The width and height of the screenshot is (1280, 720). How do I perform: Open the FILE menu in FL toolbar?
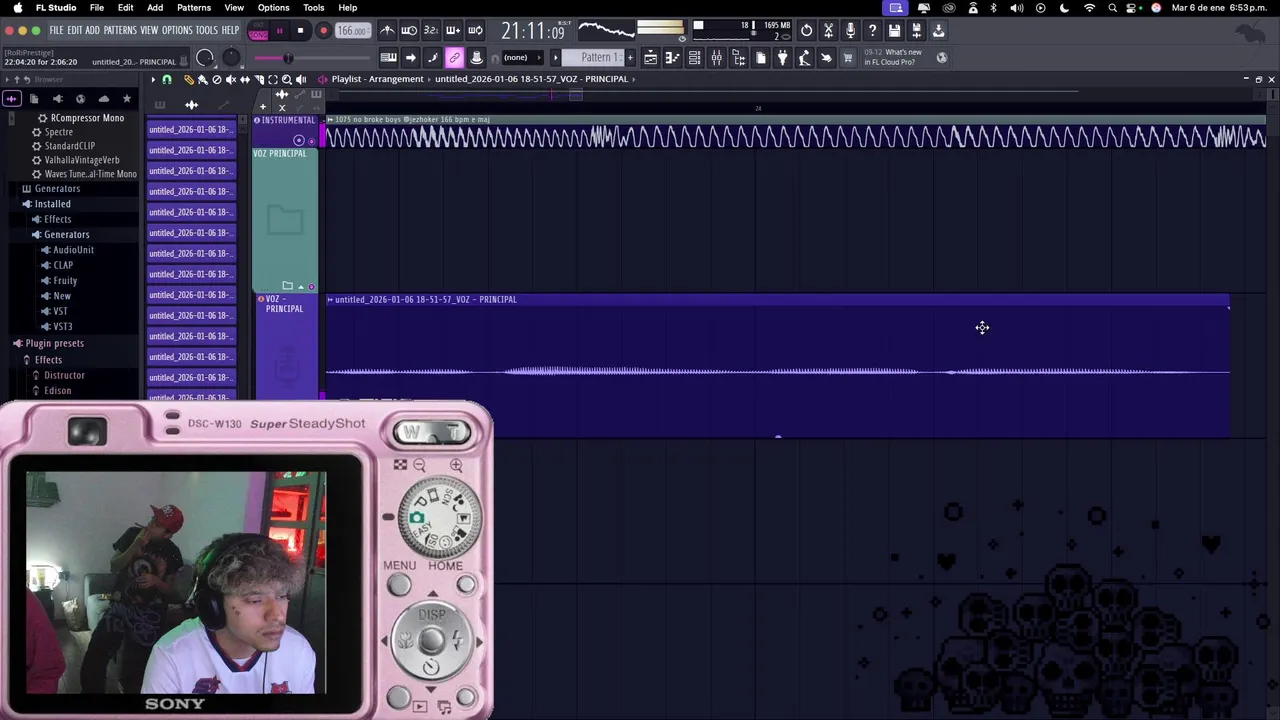click(57, 30)
